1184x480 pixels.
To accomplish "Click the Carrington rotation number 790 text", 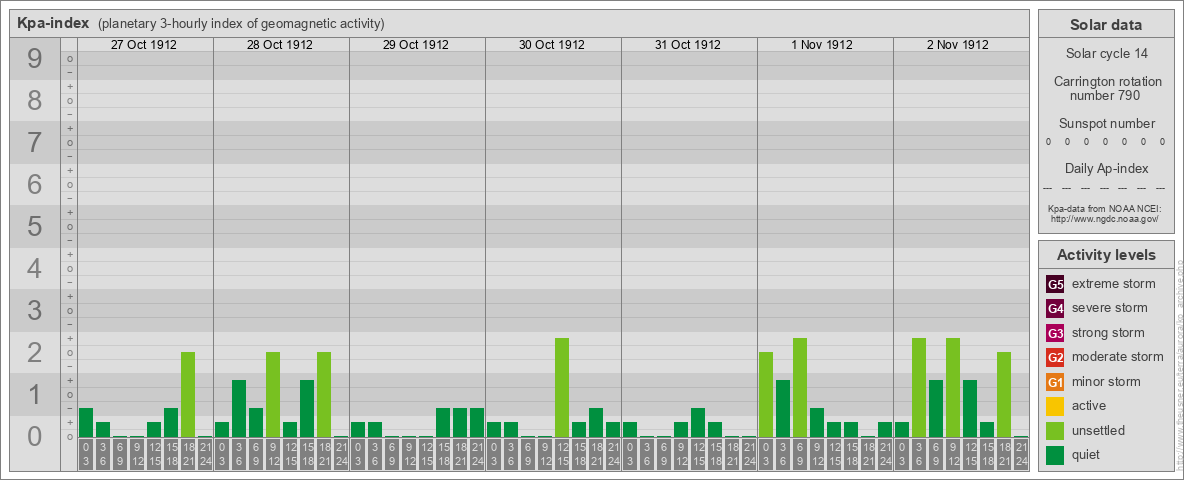I will point(1106,88).
